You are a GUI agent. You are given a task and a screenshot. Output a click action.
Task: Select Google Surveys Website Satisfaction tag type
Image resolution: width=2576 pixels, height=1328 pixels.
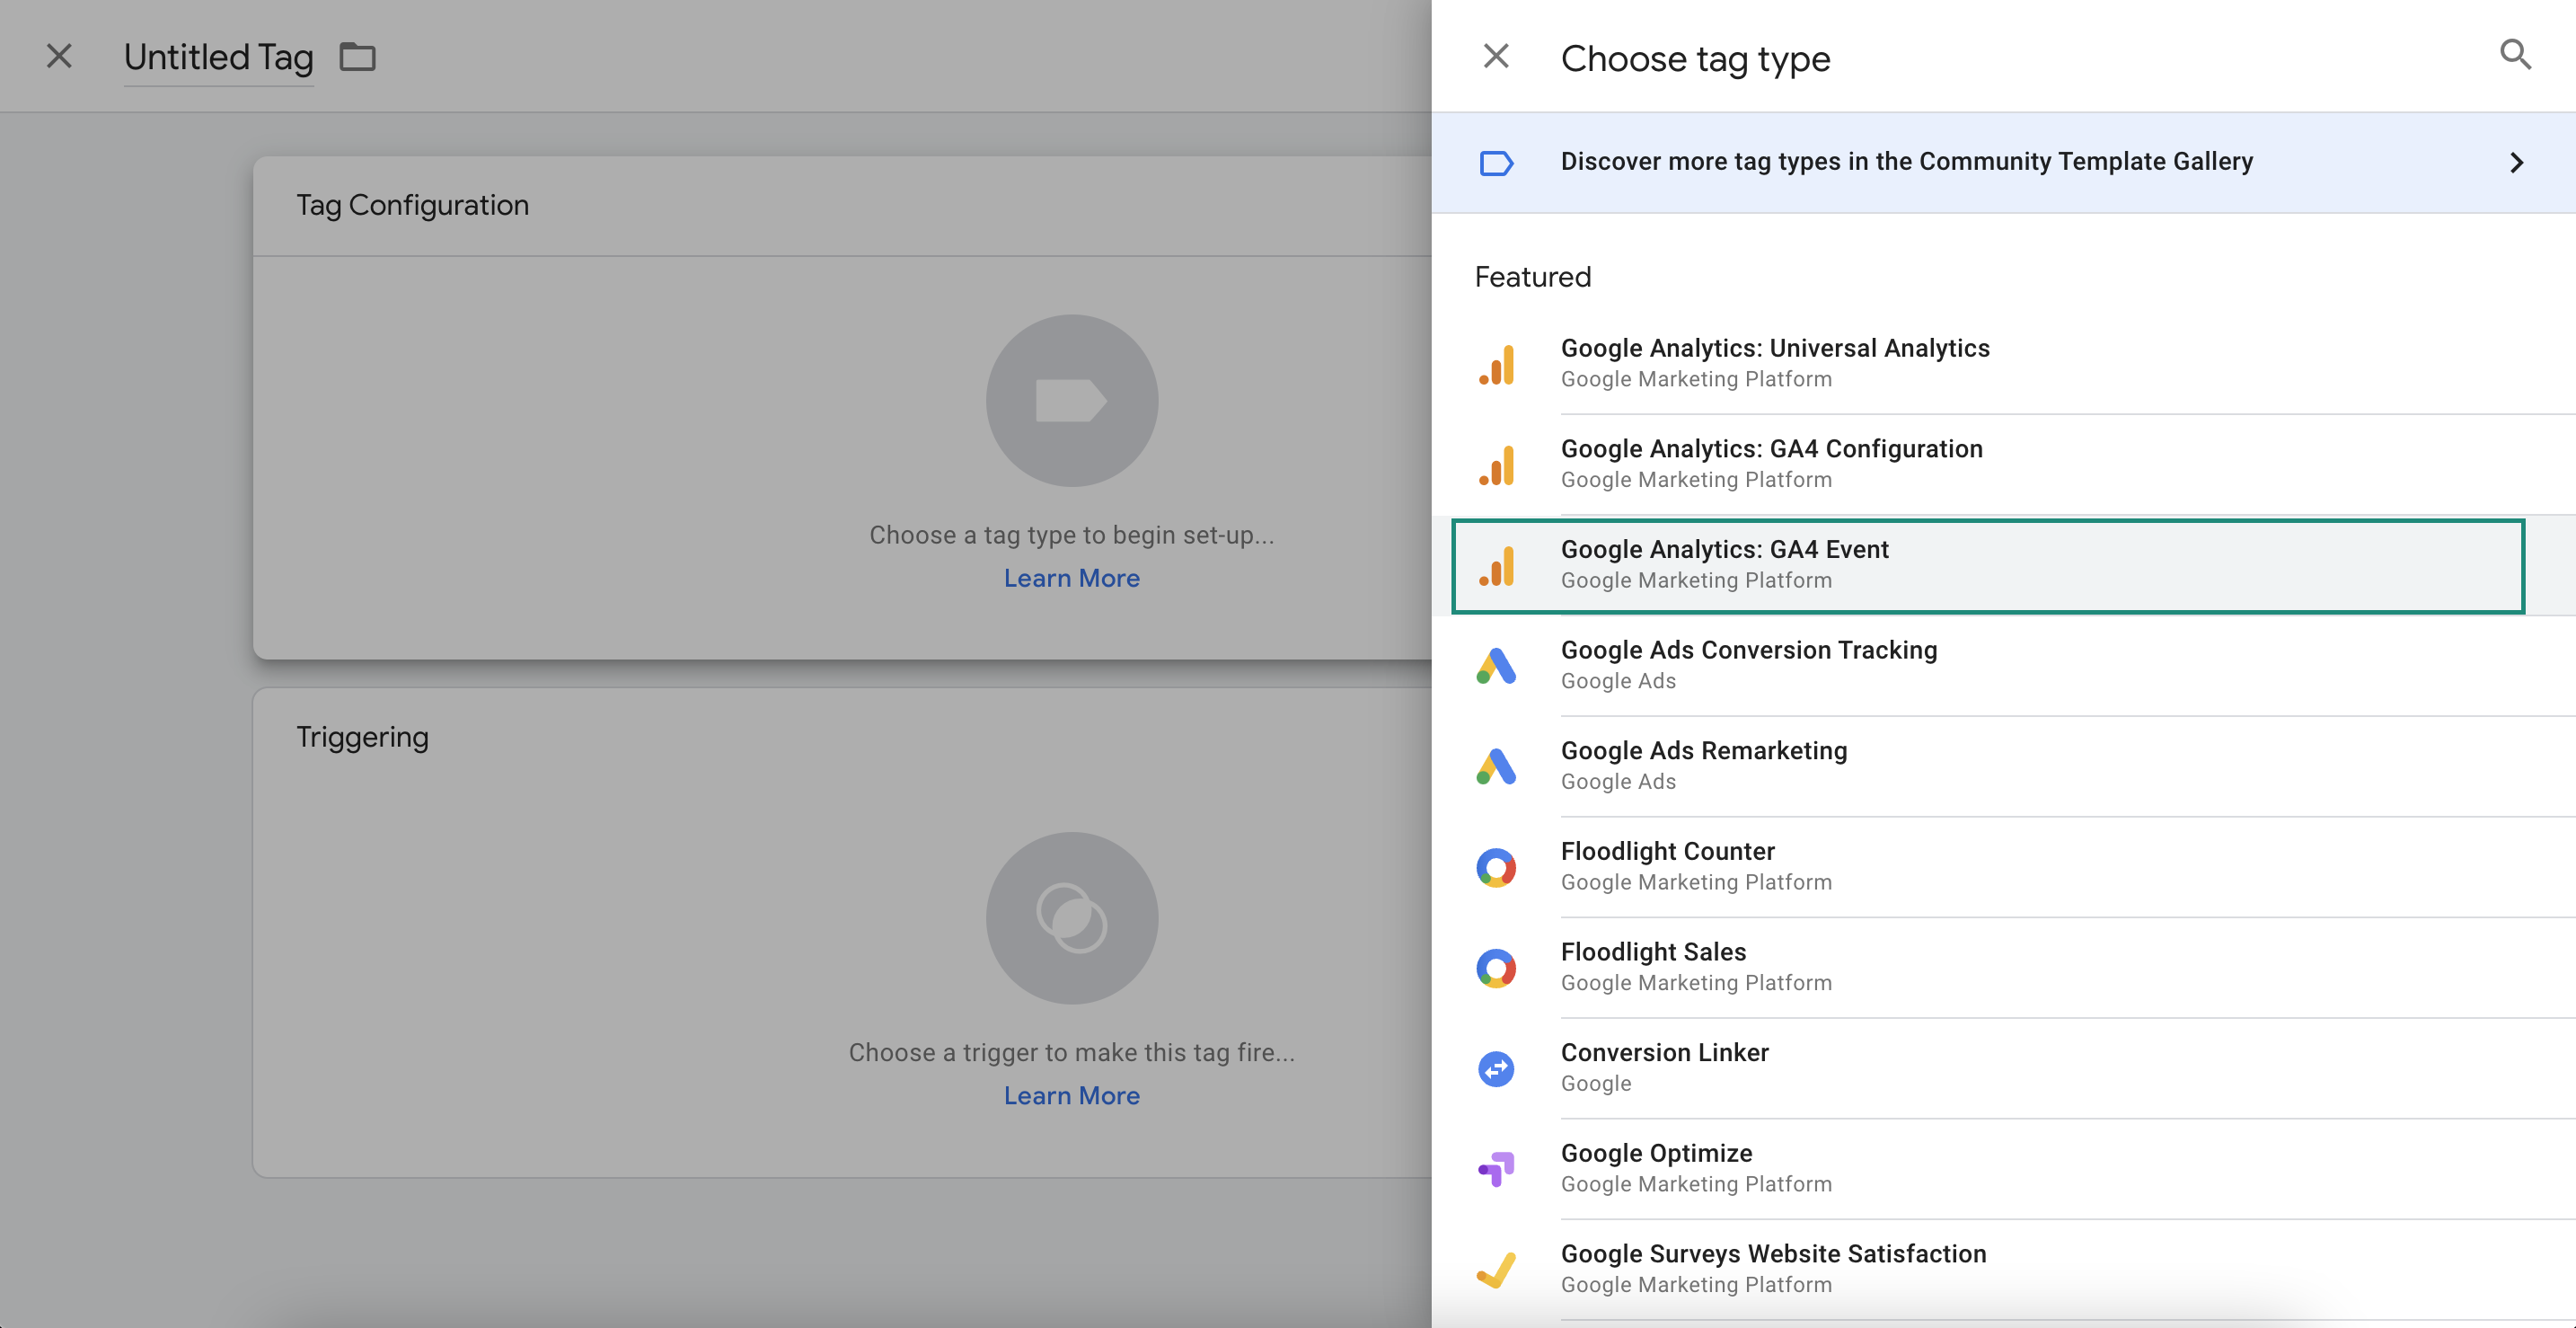pos(2003,1270)
